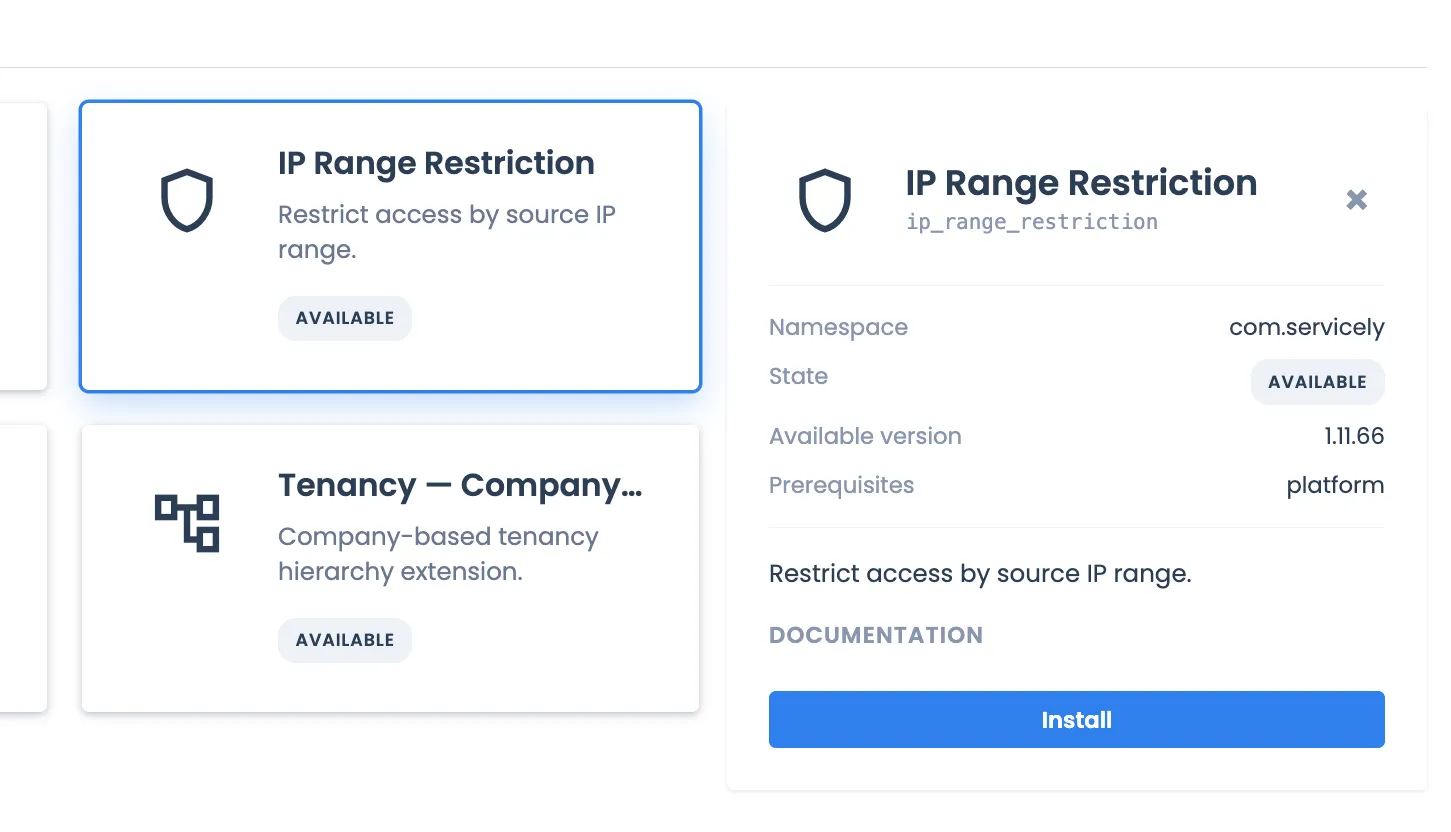
Task: Select the IP Range Restriction card title
Action: pos(436,163)
